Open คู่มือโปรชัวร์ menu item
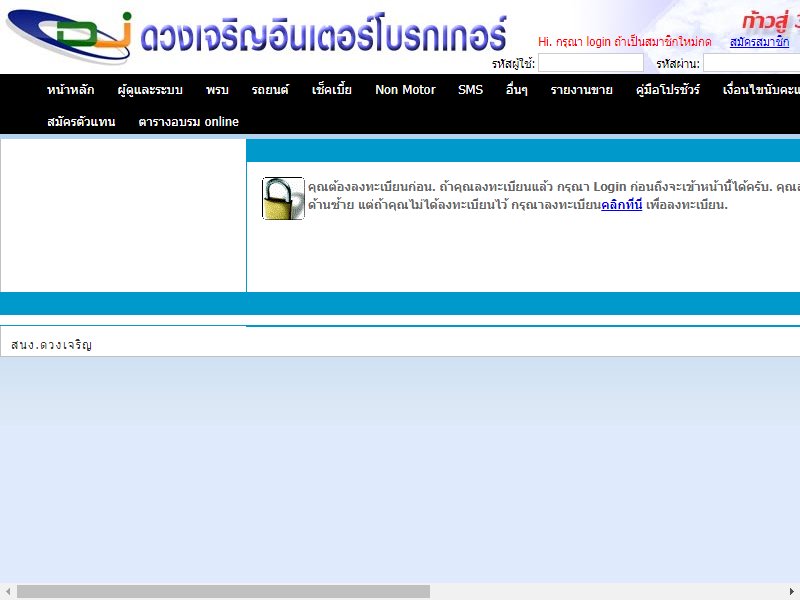The height and width of the screenshot is (600, 800). point(668,90)
